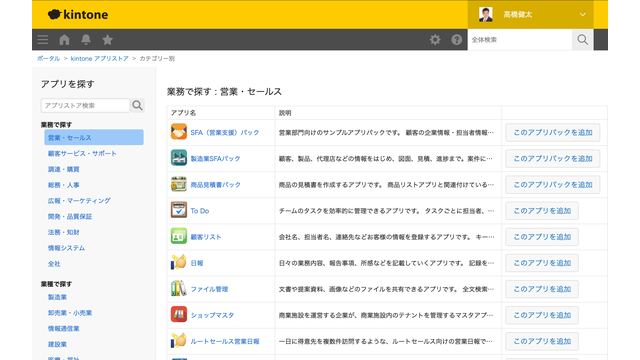The width and height of the screenshot is (640, 360).
Task: Click the ルートセールス営業日報 app icon
Action: 179,341
